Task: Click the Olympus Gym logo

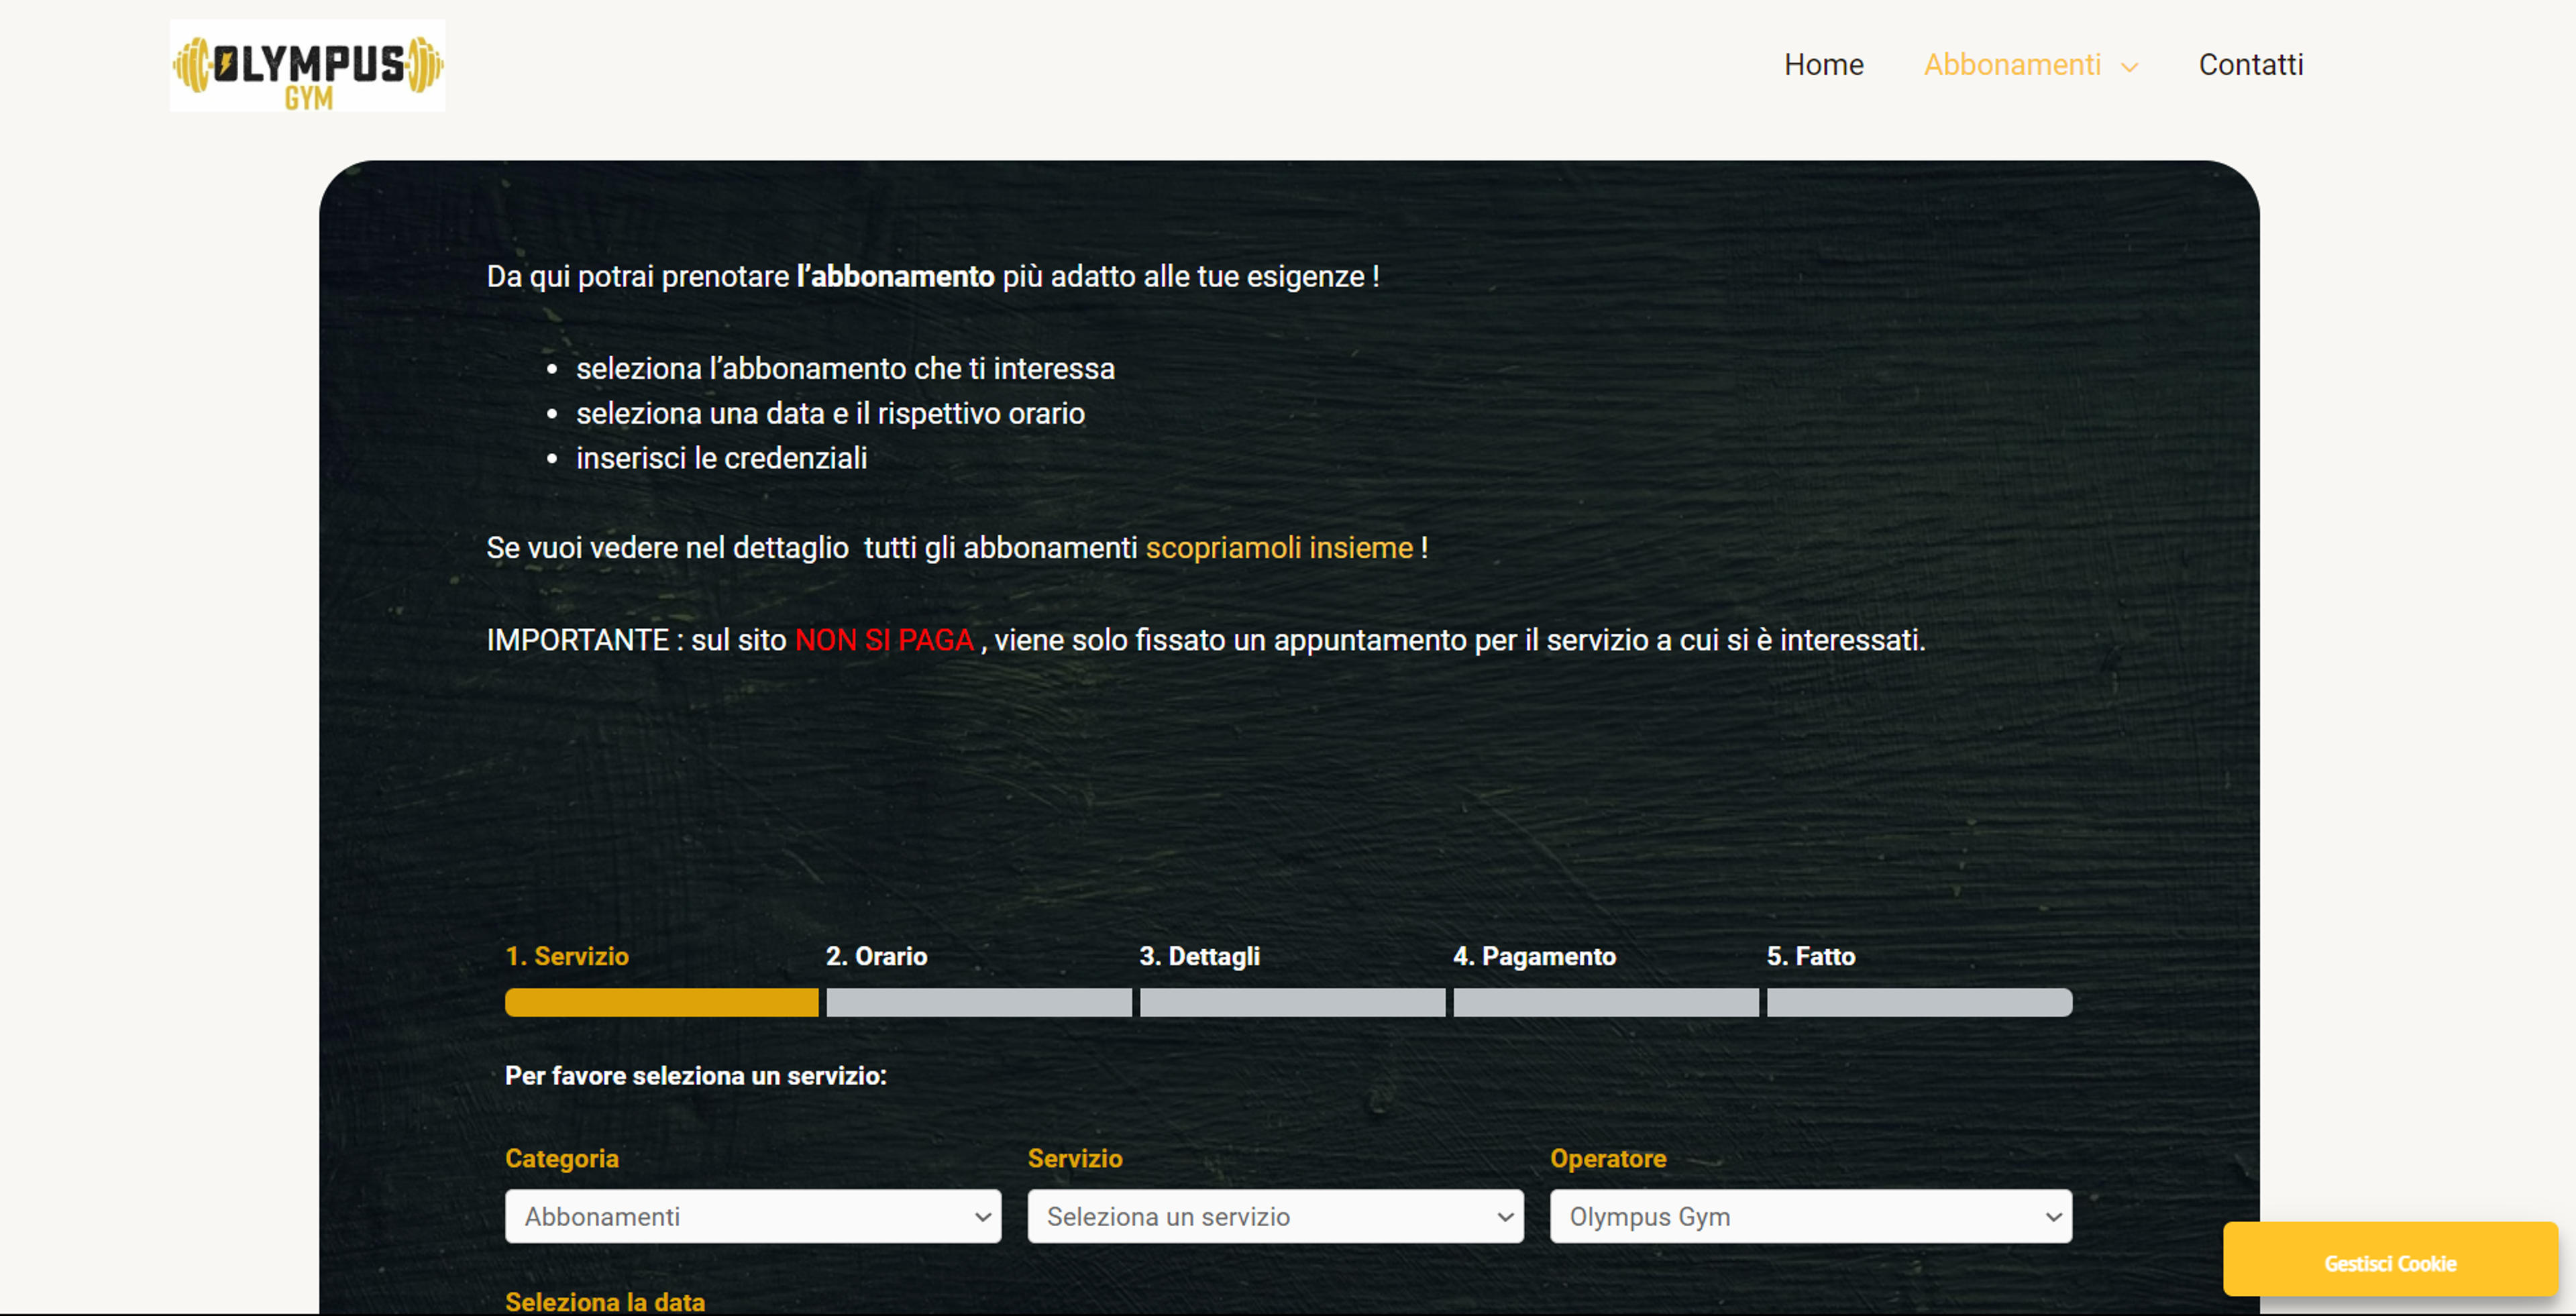Action: [x=308, y=66]
